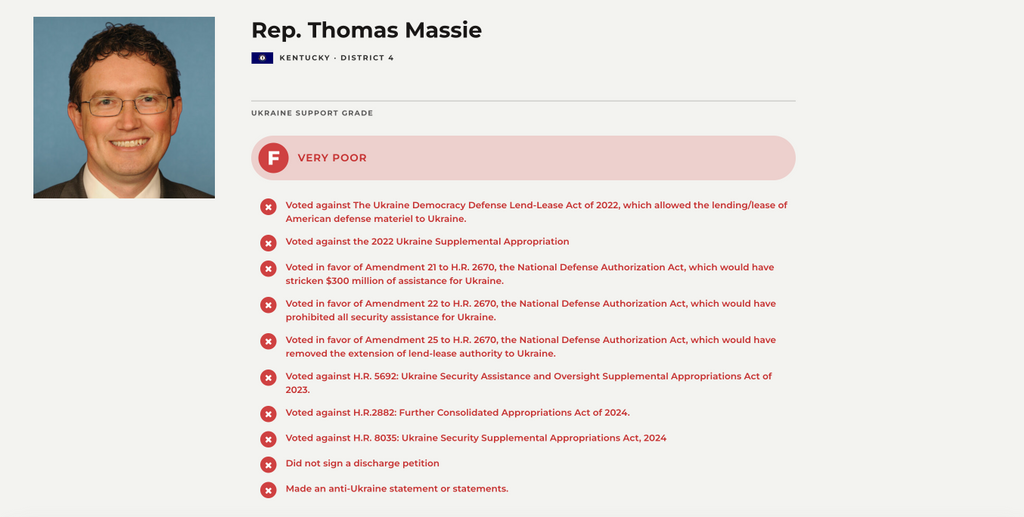Click the X icon beside anti-Ukraine statement item

[268, 490]
